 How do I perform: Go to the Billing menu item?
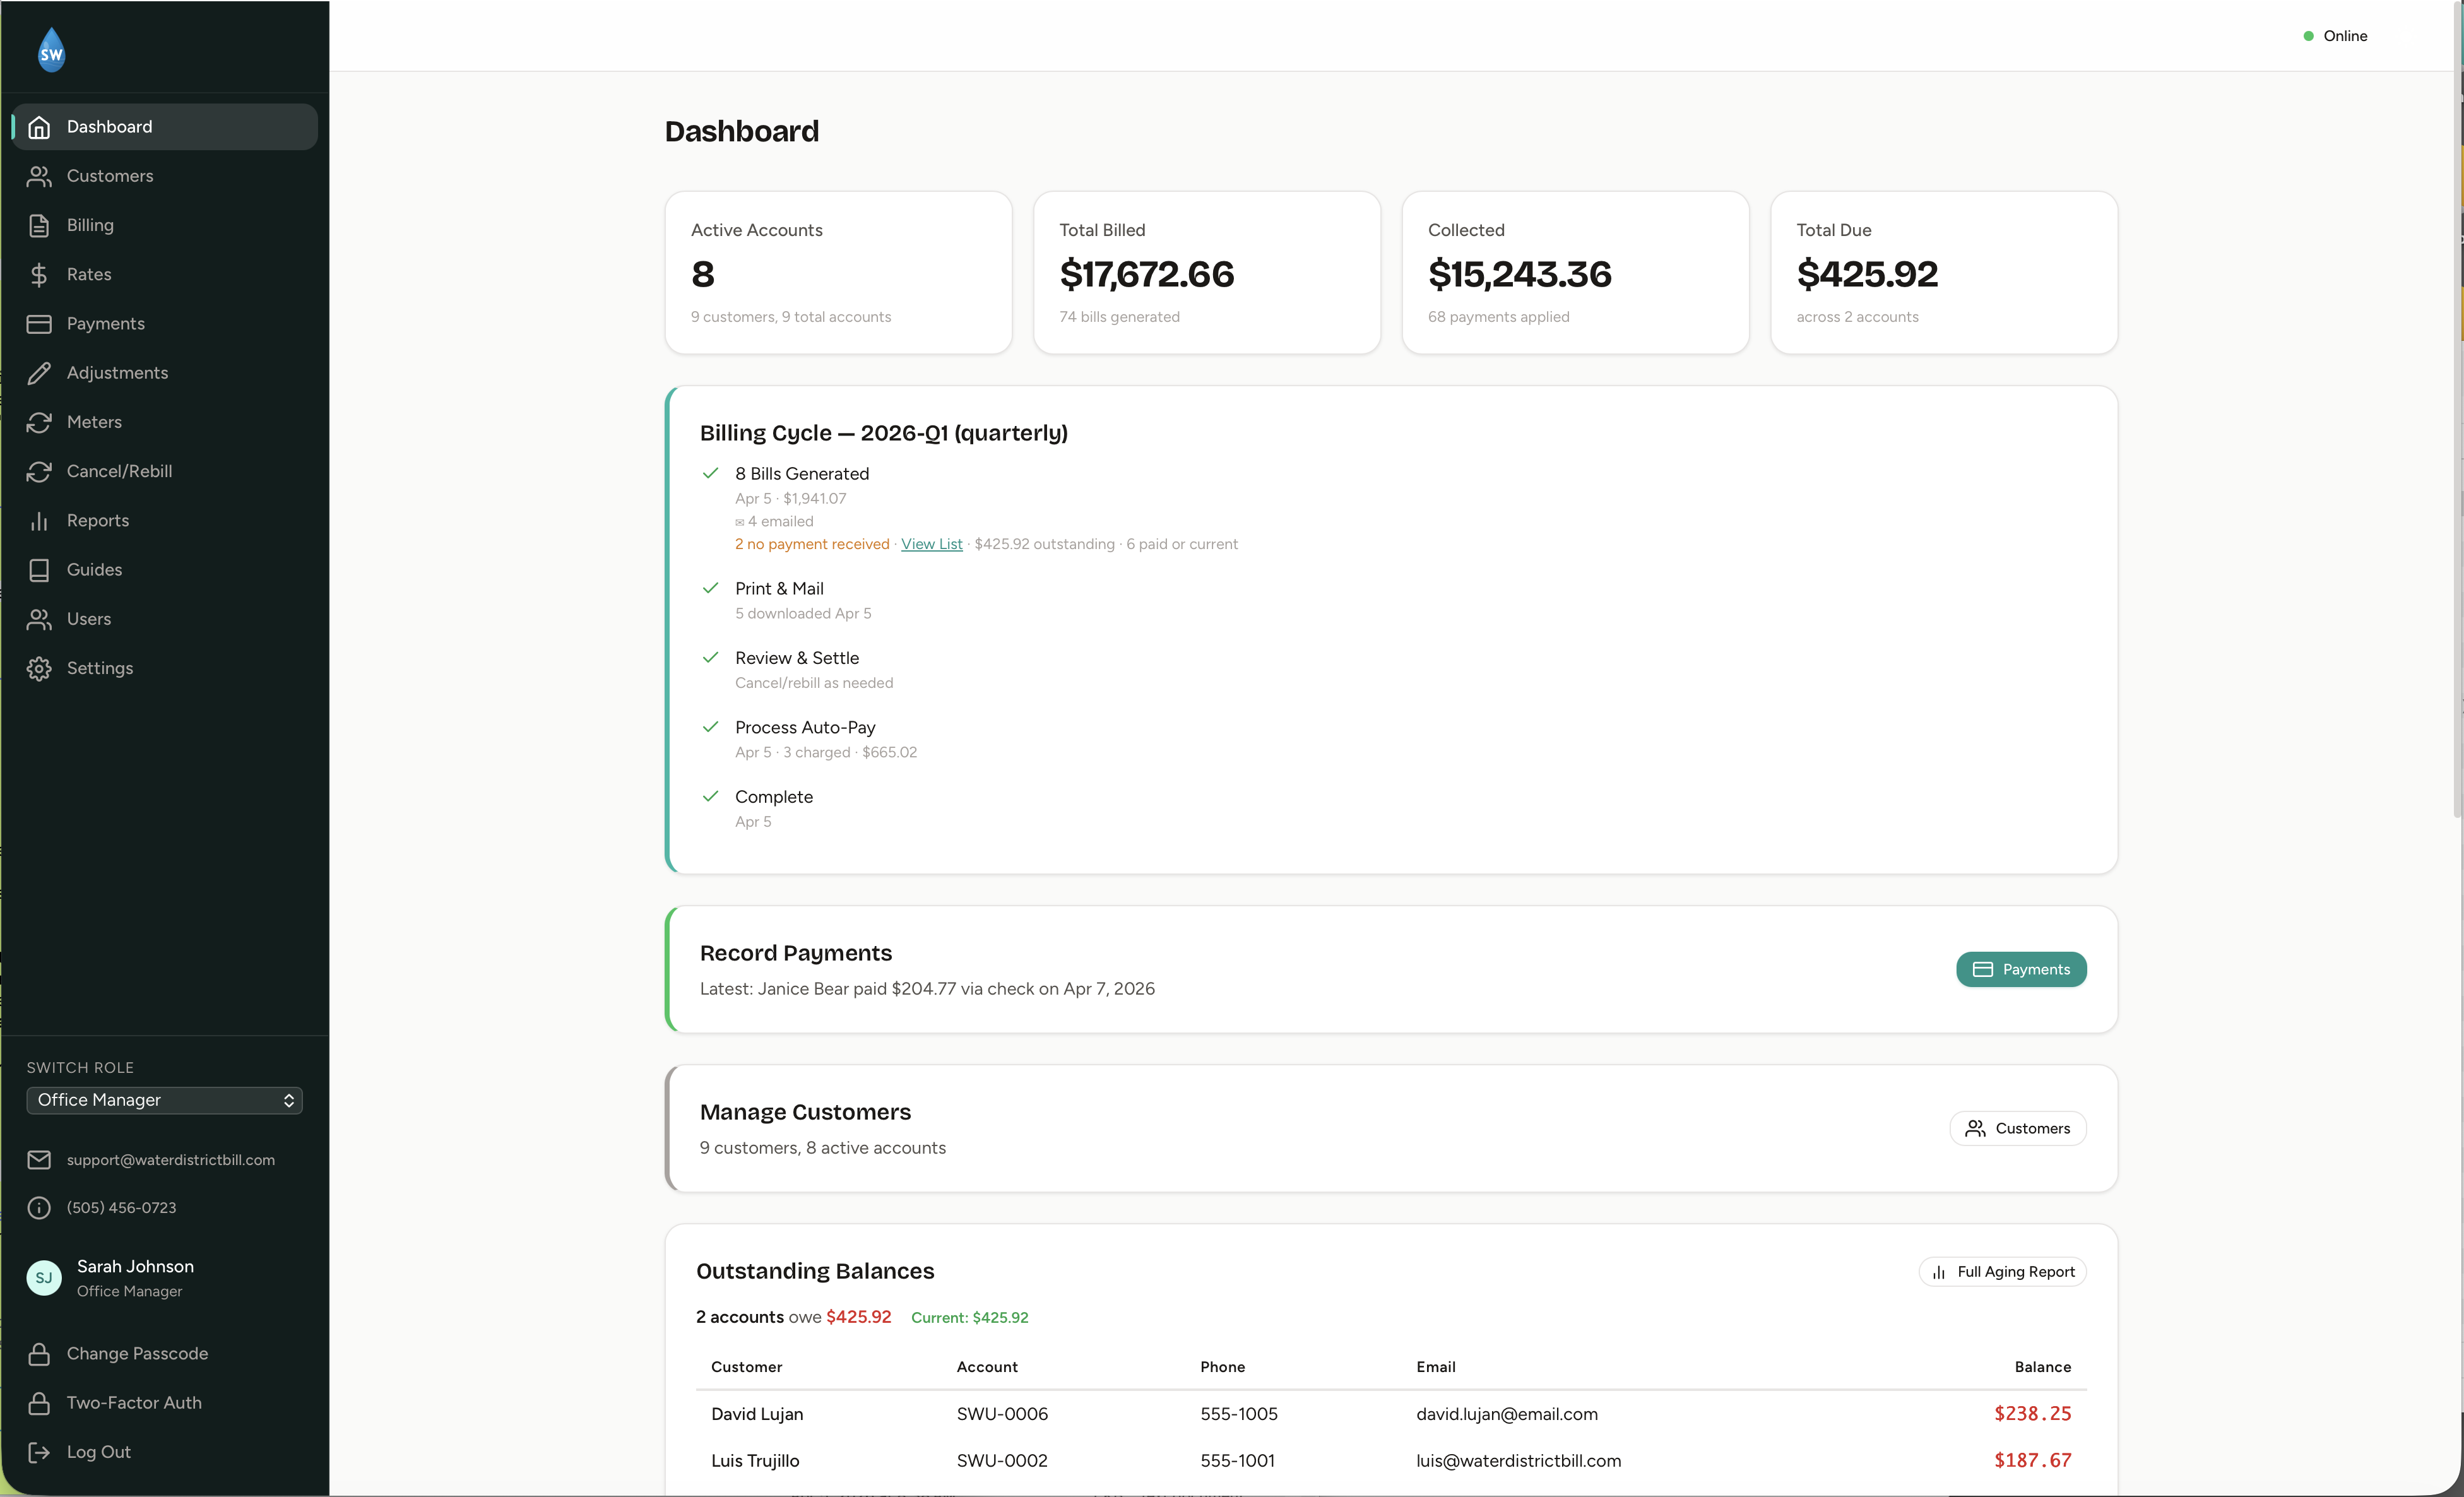point(165,226)
